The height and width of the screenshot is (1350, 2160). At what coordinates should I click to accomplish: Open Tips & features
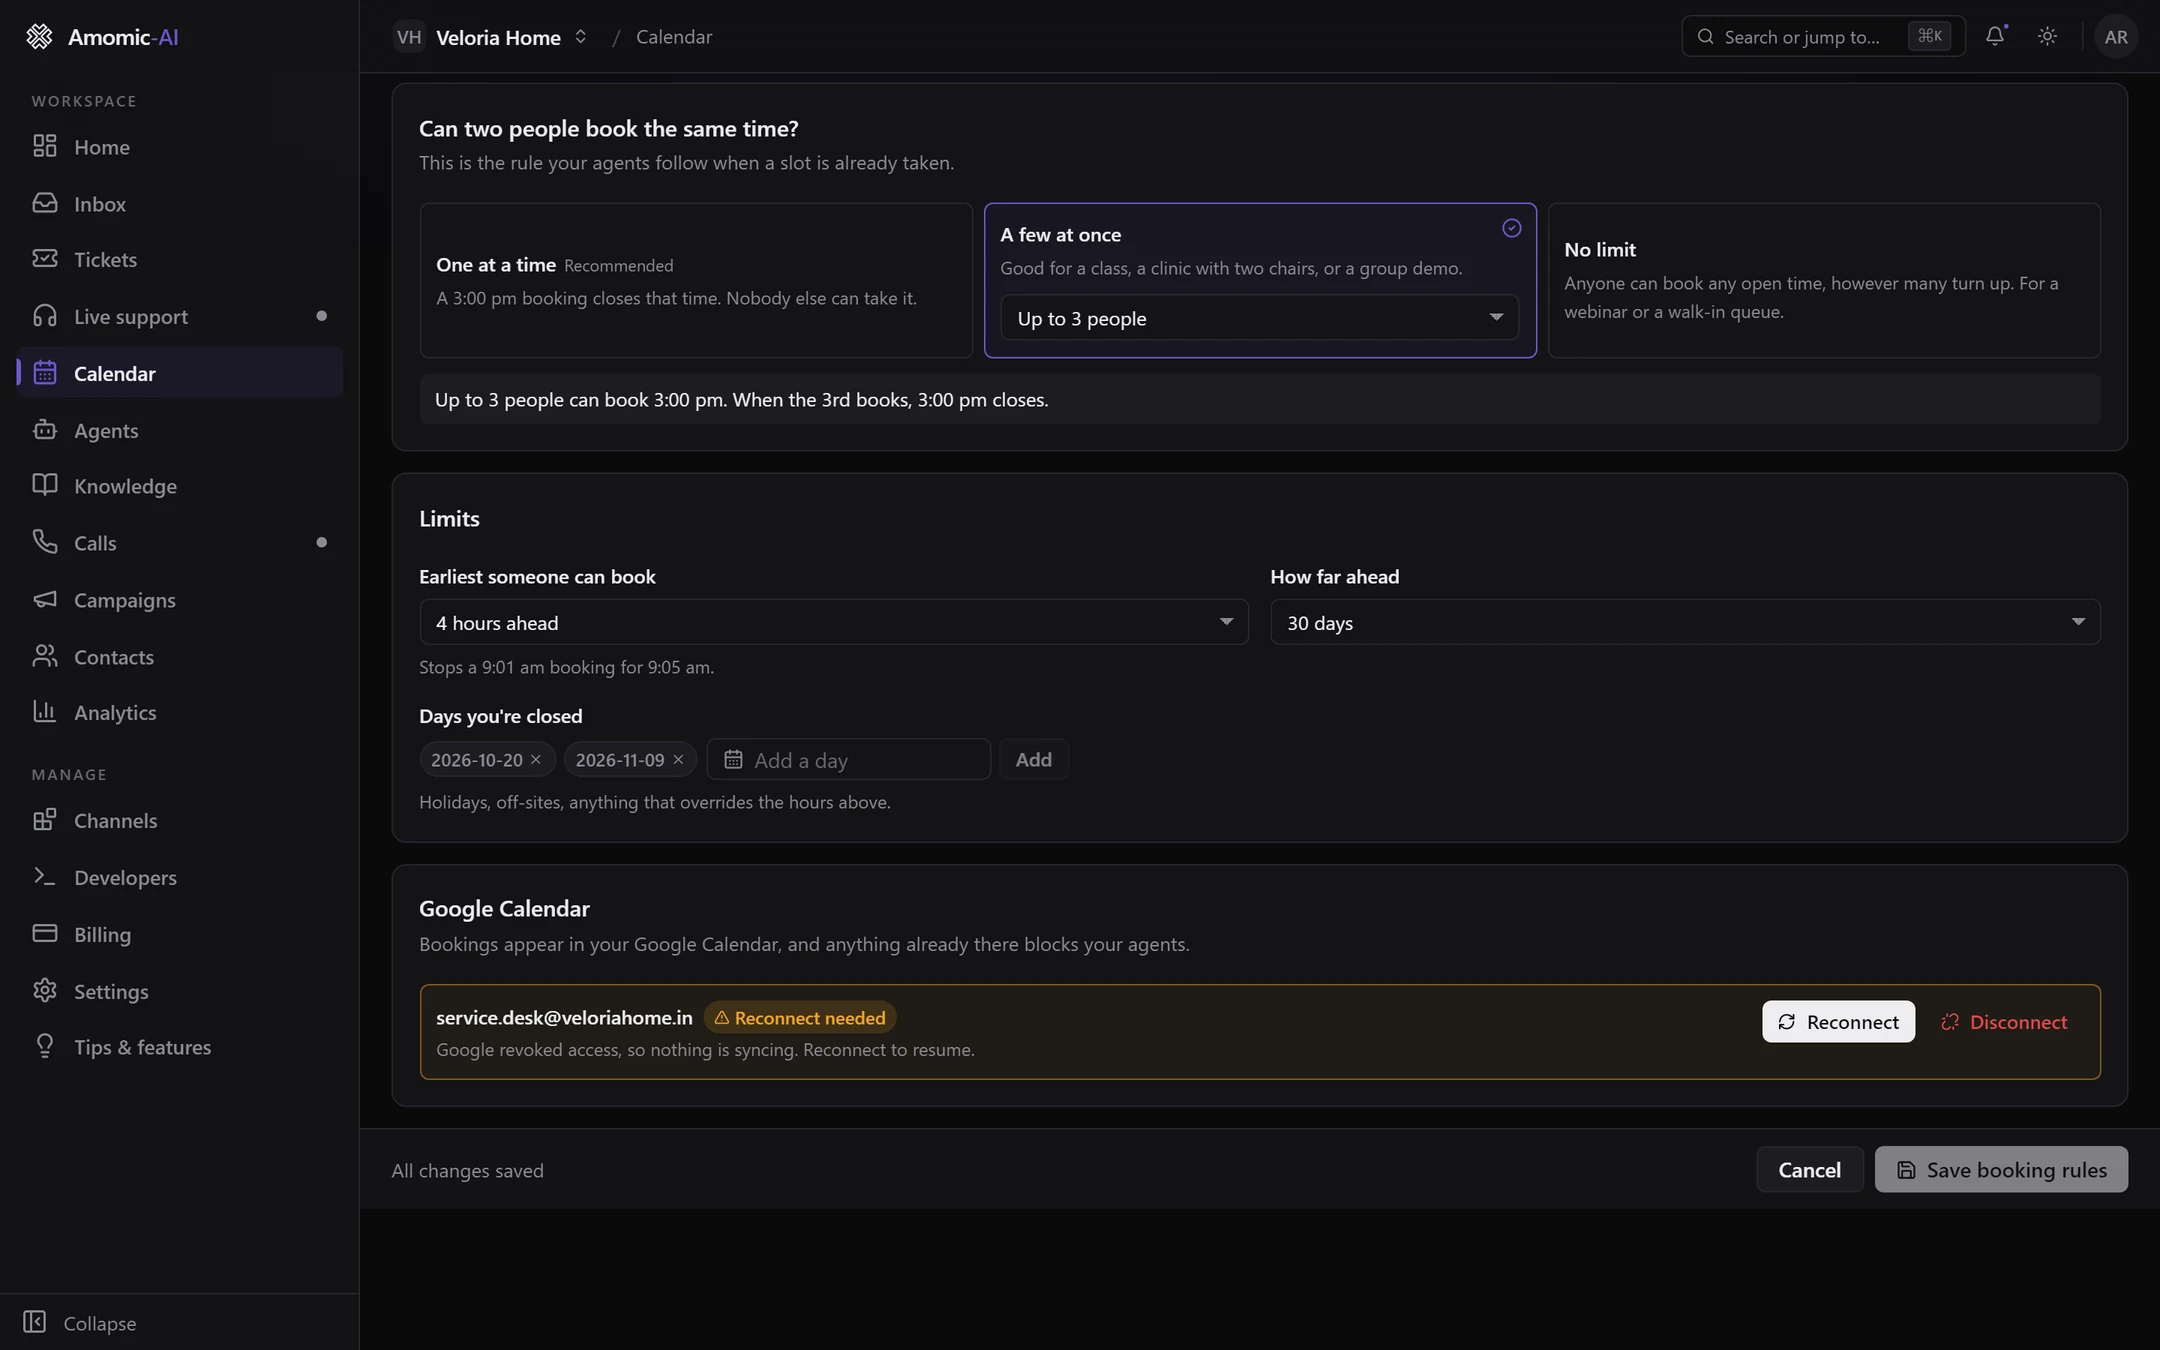tap(180, 1048)
